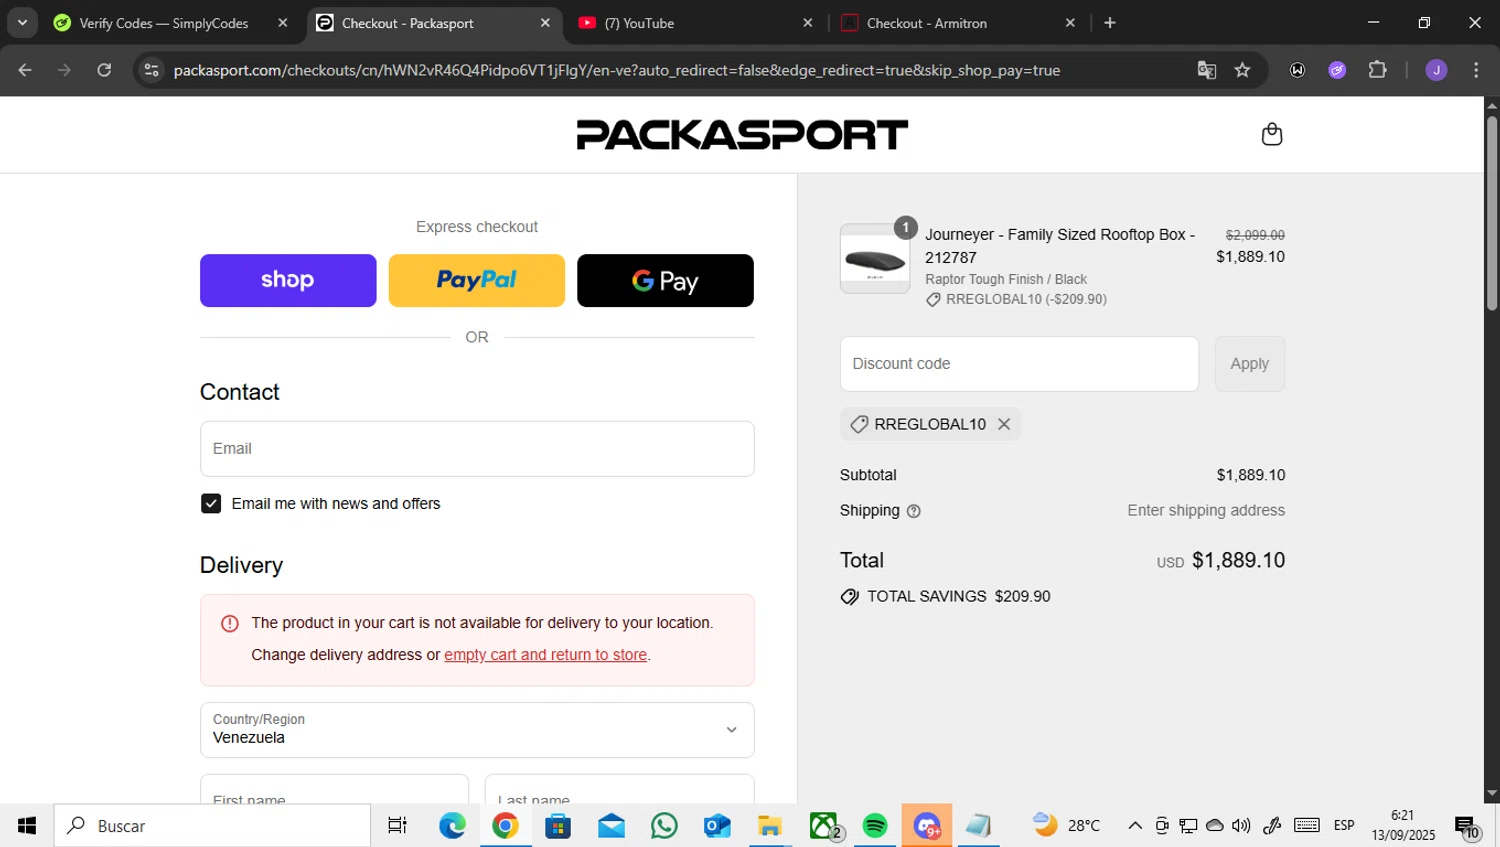This screenshot has height=847, width=1500.
Task: Click the First name field
Action: (334, 789)
